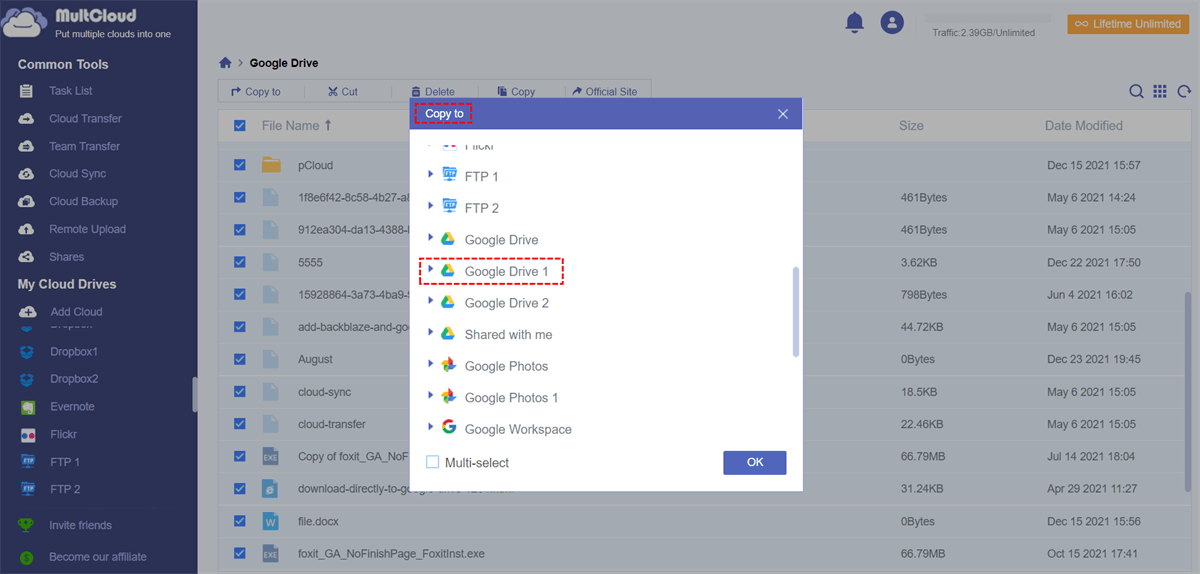1200x574 pixels.
Task: Open Evernote in My Cloud Drives
Action: click(72, 407)
